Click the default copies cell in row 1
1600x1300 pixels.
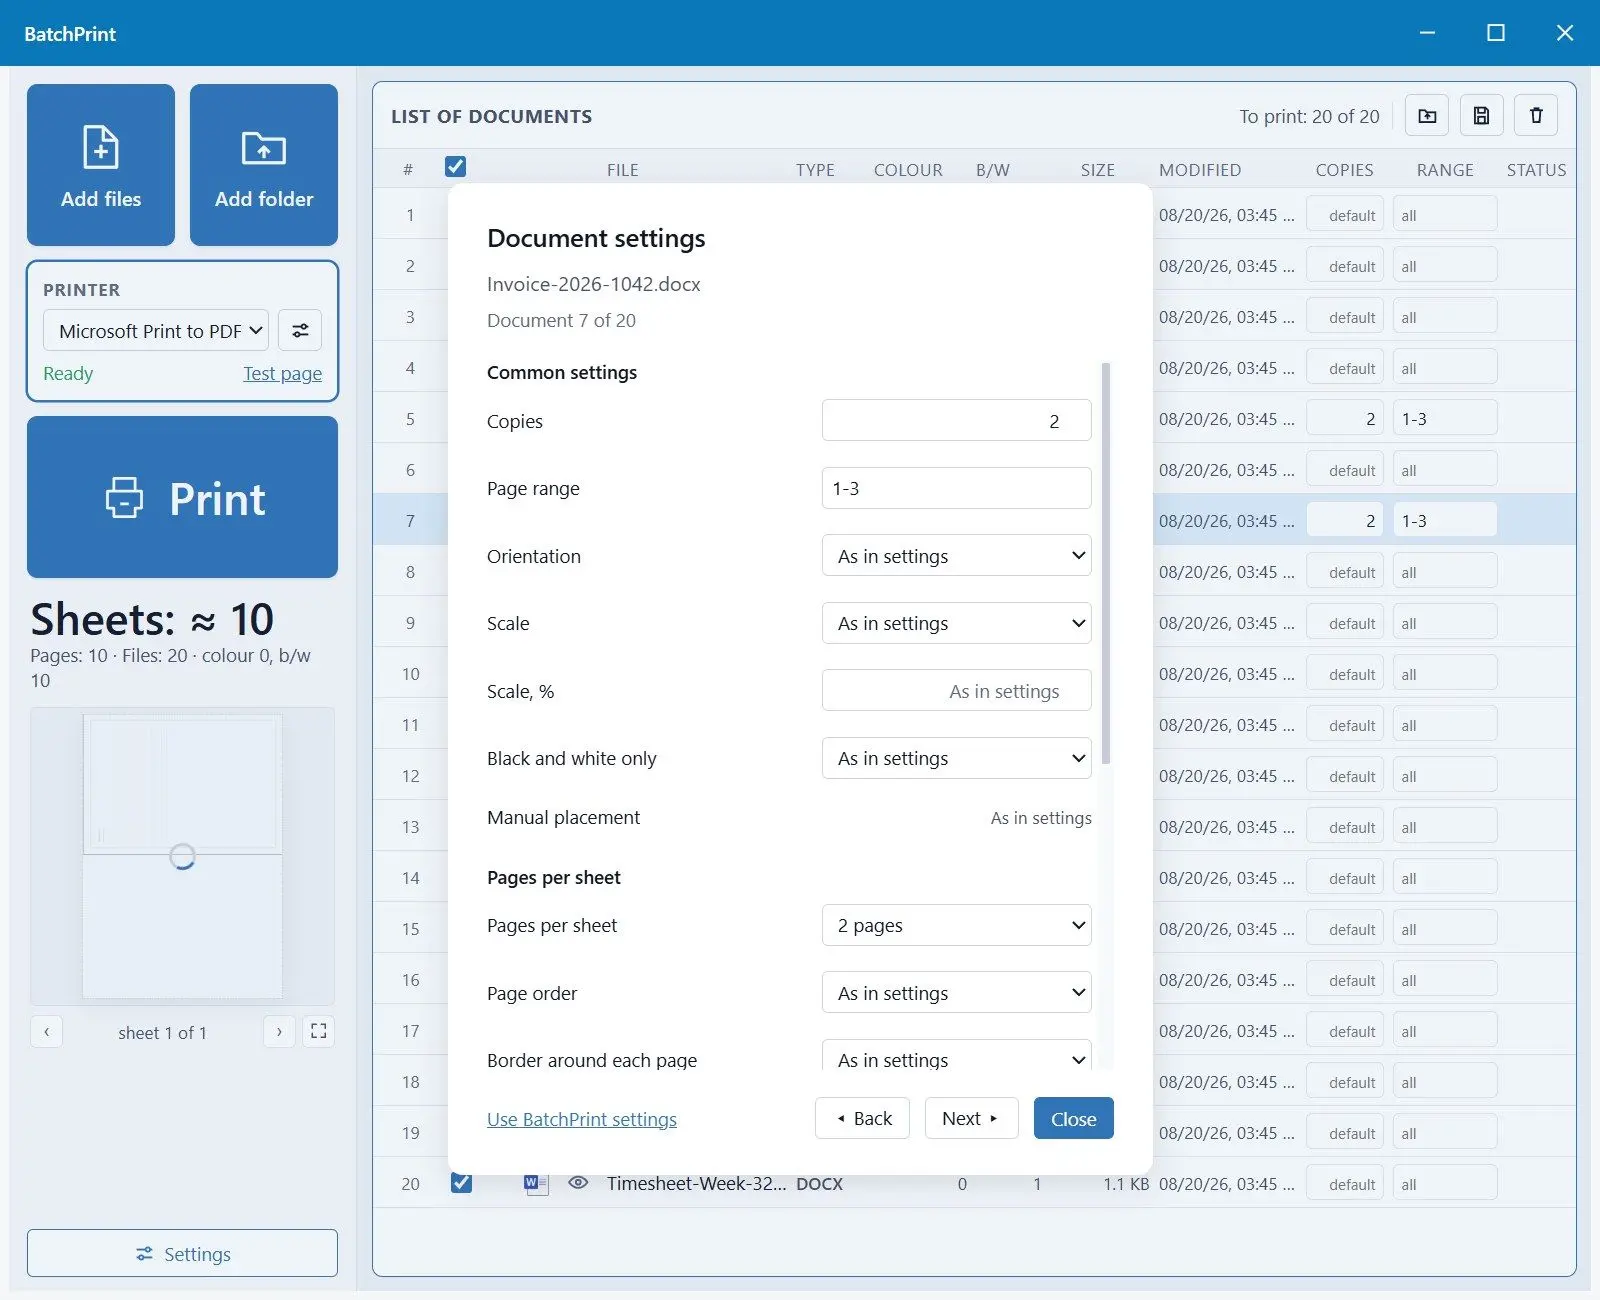pos(1345,214)
